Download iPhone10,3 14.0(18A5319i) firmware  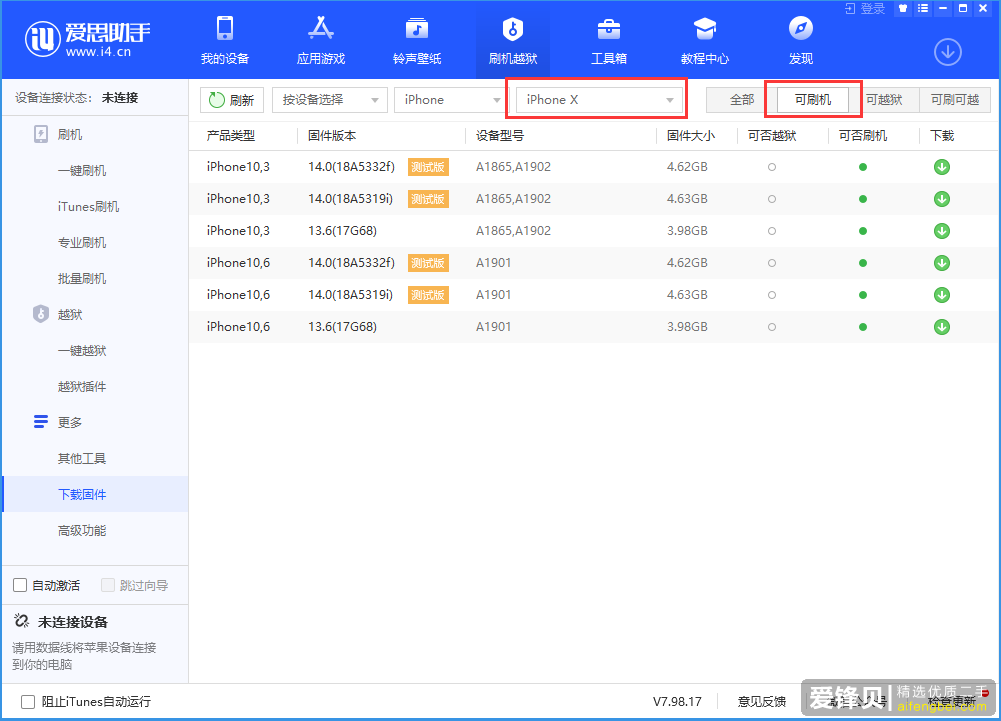click(x=942, y=199)
